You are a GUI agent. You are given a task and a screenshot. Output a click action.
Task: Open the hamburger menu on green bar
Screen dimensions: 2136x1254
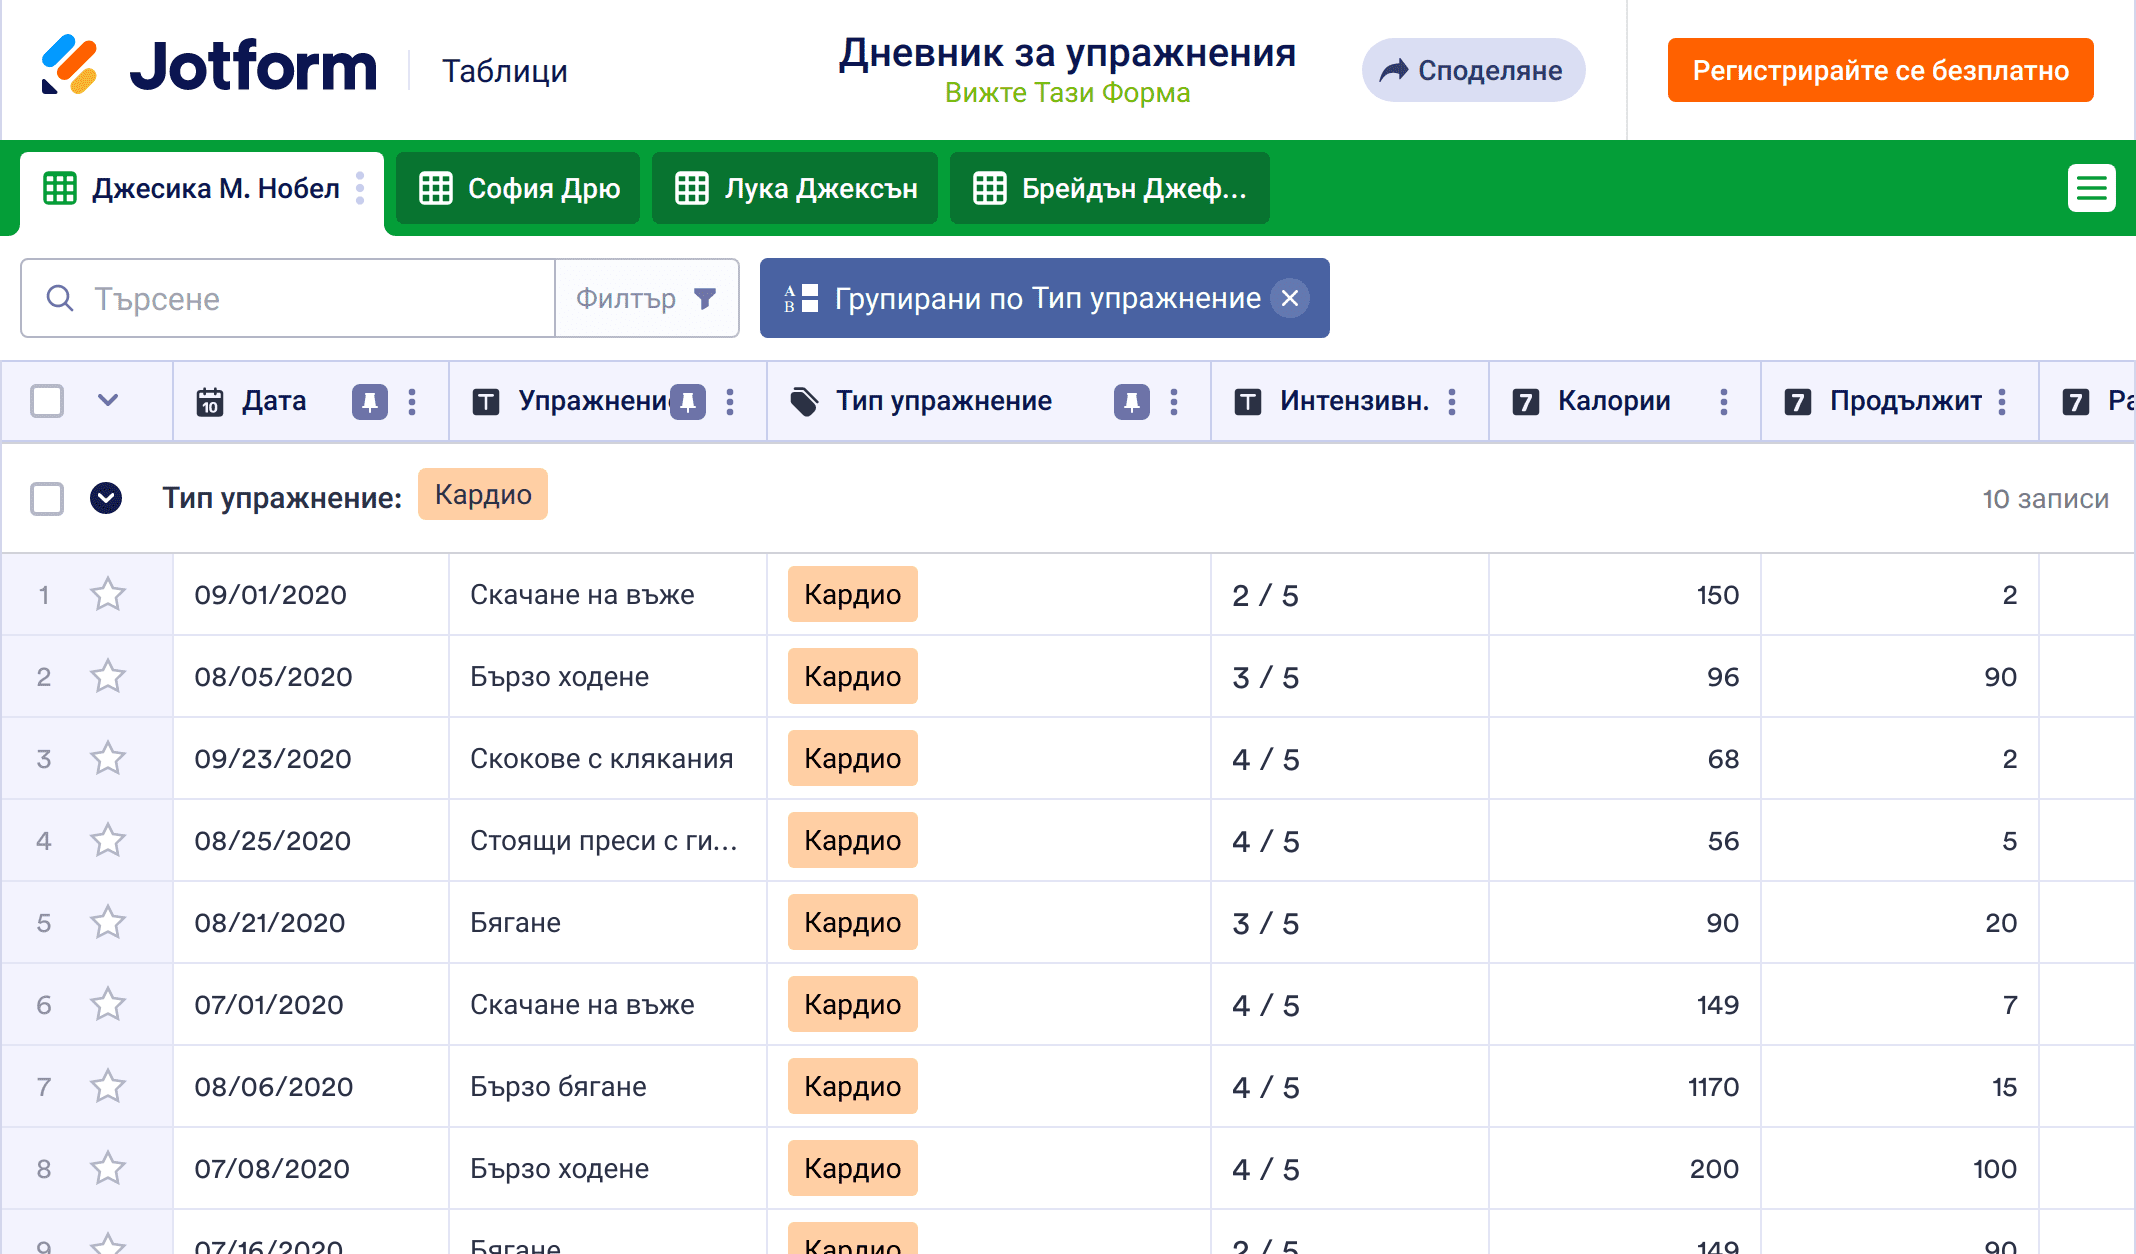tap(2091, 188)
